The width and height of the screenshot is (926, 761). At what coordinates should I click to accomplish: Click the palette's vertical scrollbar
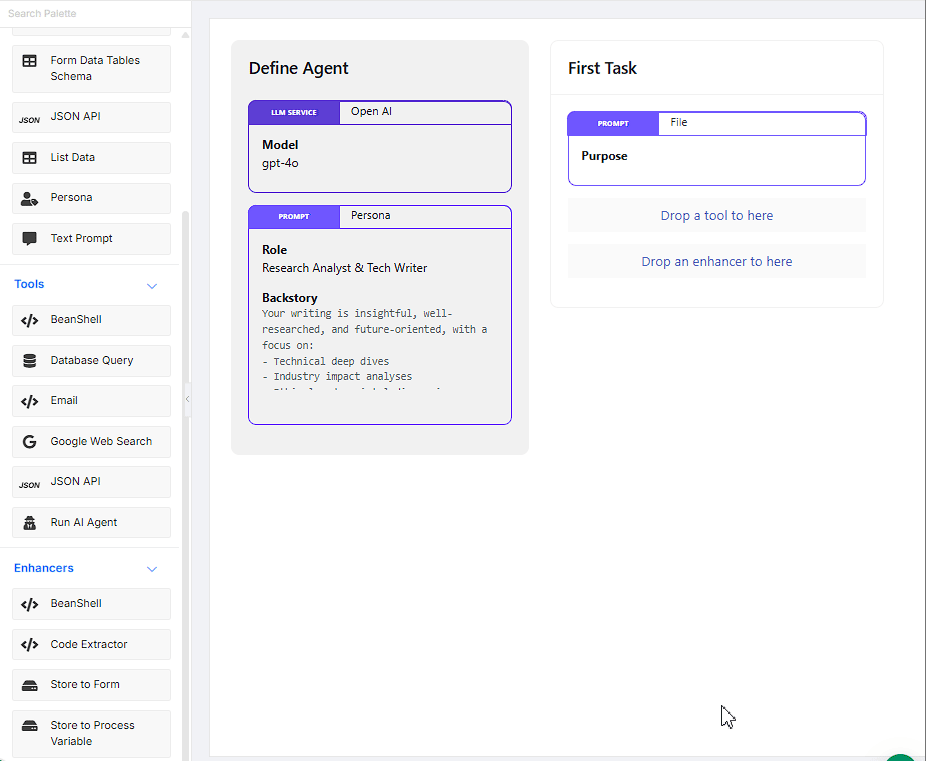pyautogui.click(x=185, y=400)
